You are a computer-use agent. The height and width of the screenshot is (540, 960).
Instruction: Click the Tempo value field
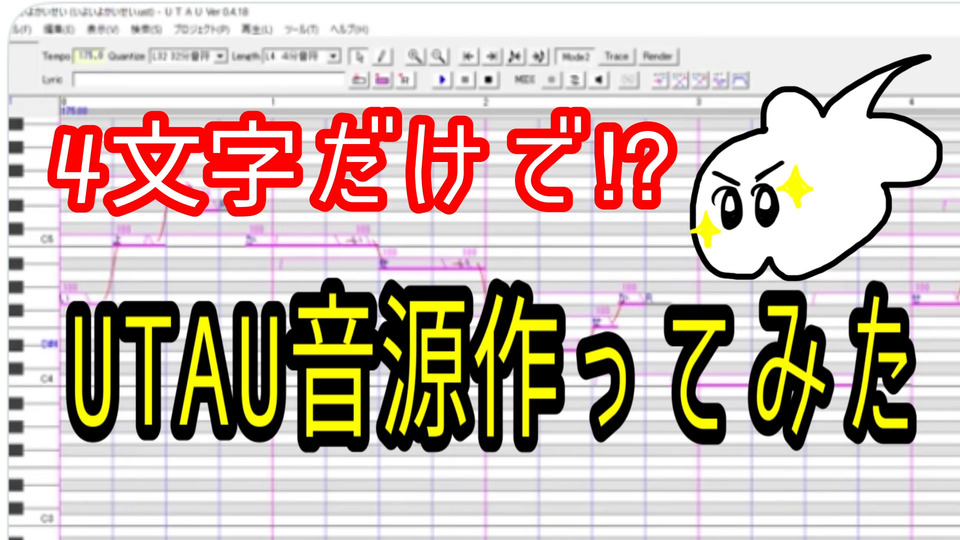click(x=89, y=56)
